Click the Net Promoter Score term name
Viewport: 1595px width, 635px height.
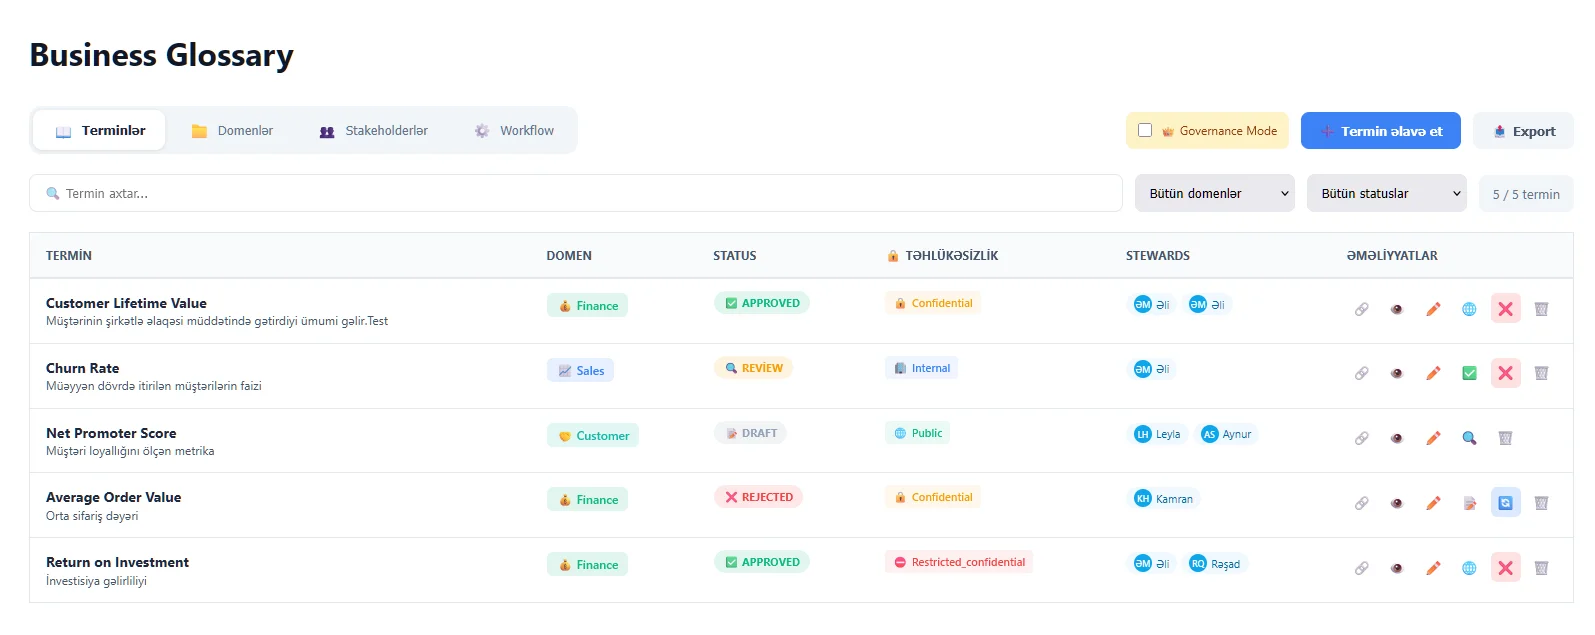click(x=111, y=433)
